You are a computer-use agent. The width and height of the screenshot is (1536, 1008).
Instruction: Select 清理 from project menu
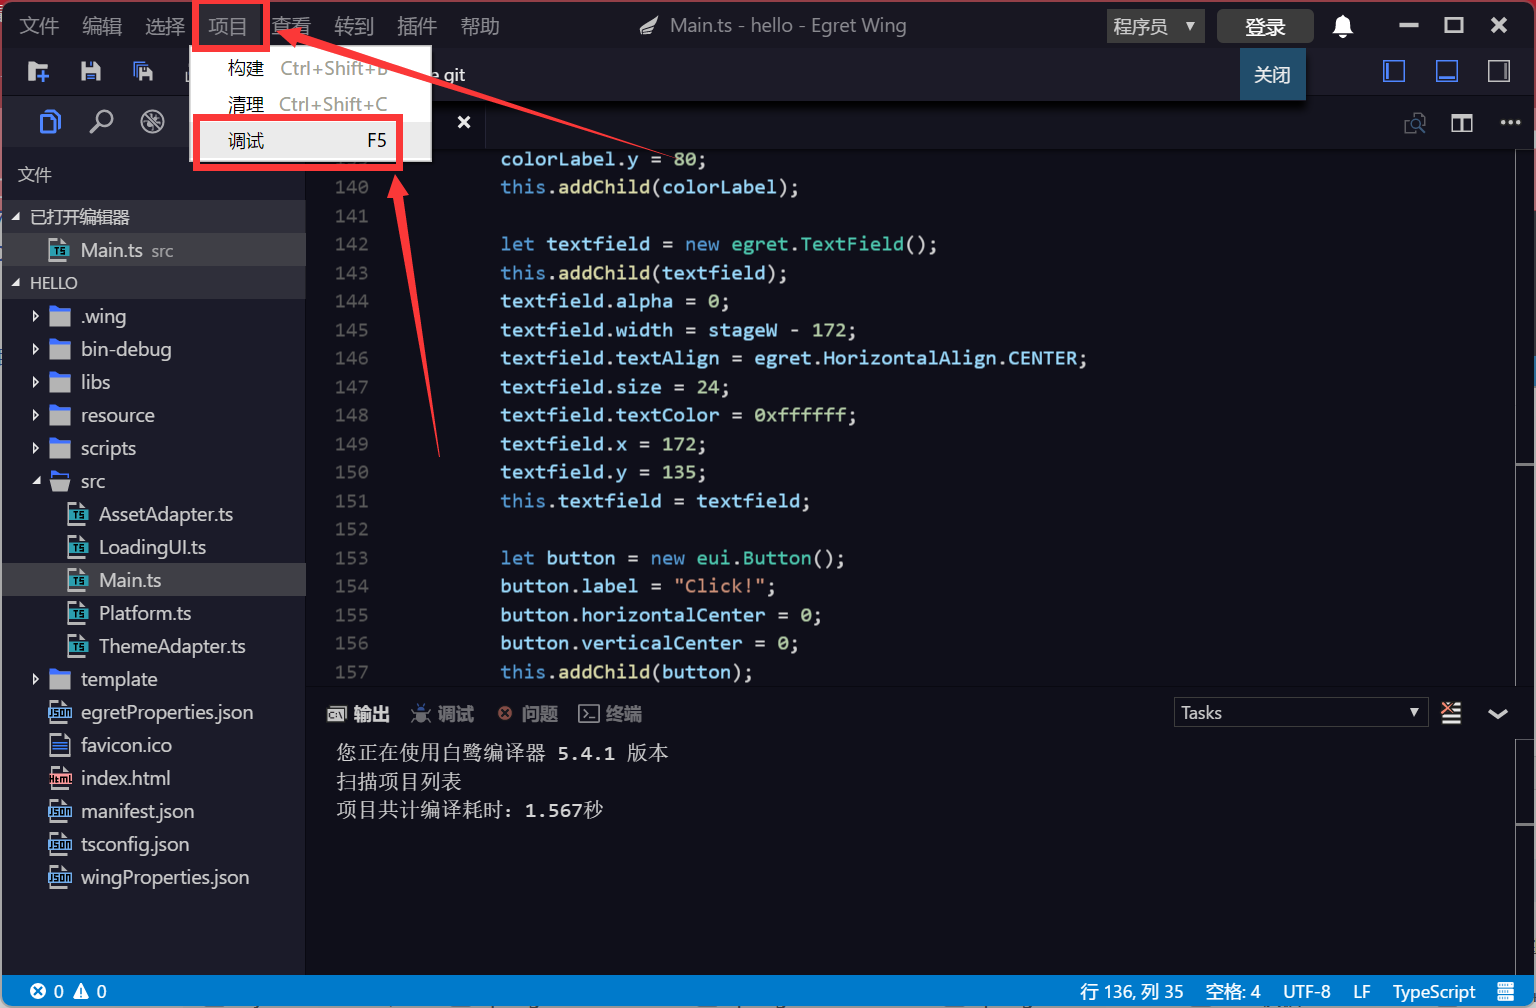pos(311,104)
